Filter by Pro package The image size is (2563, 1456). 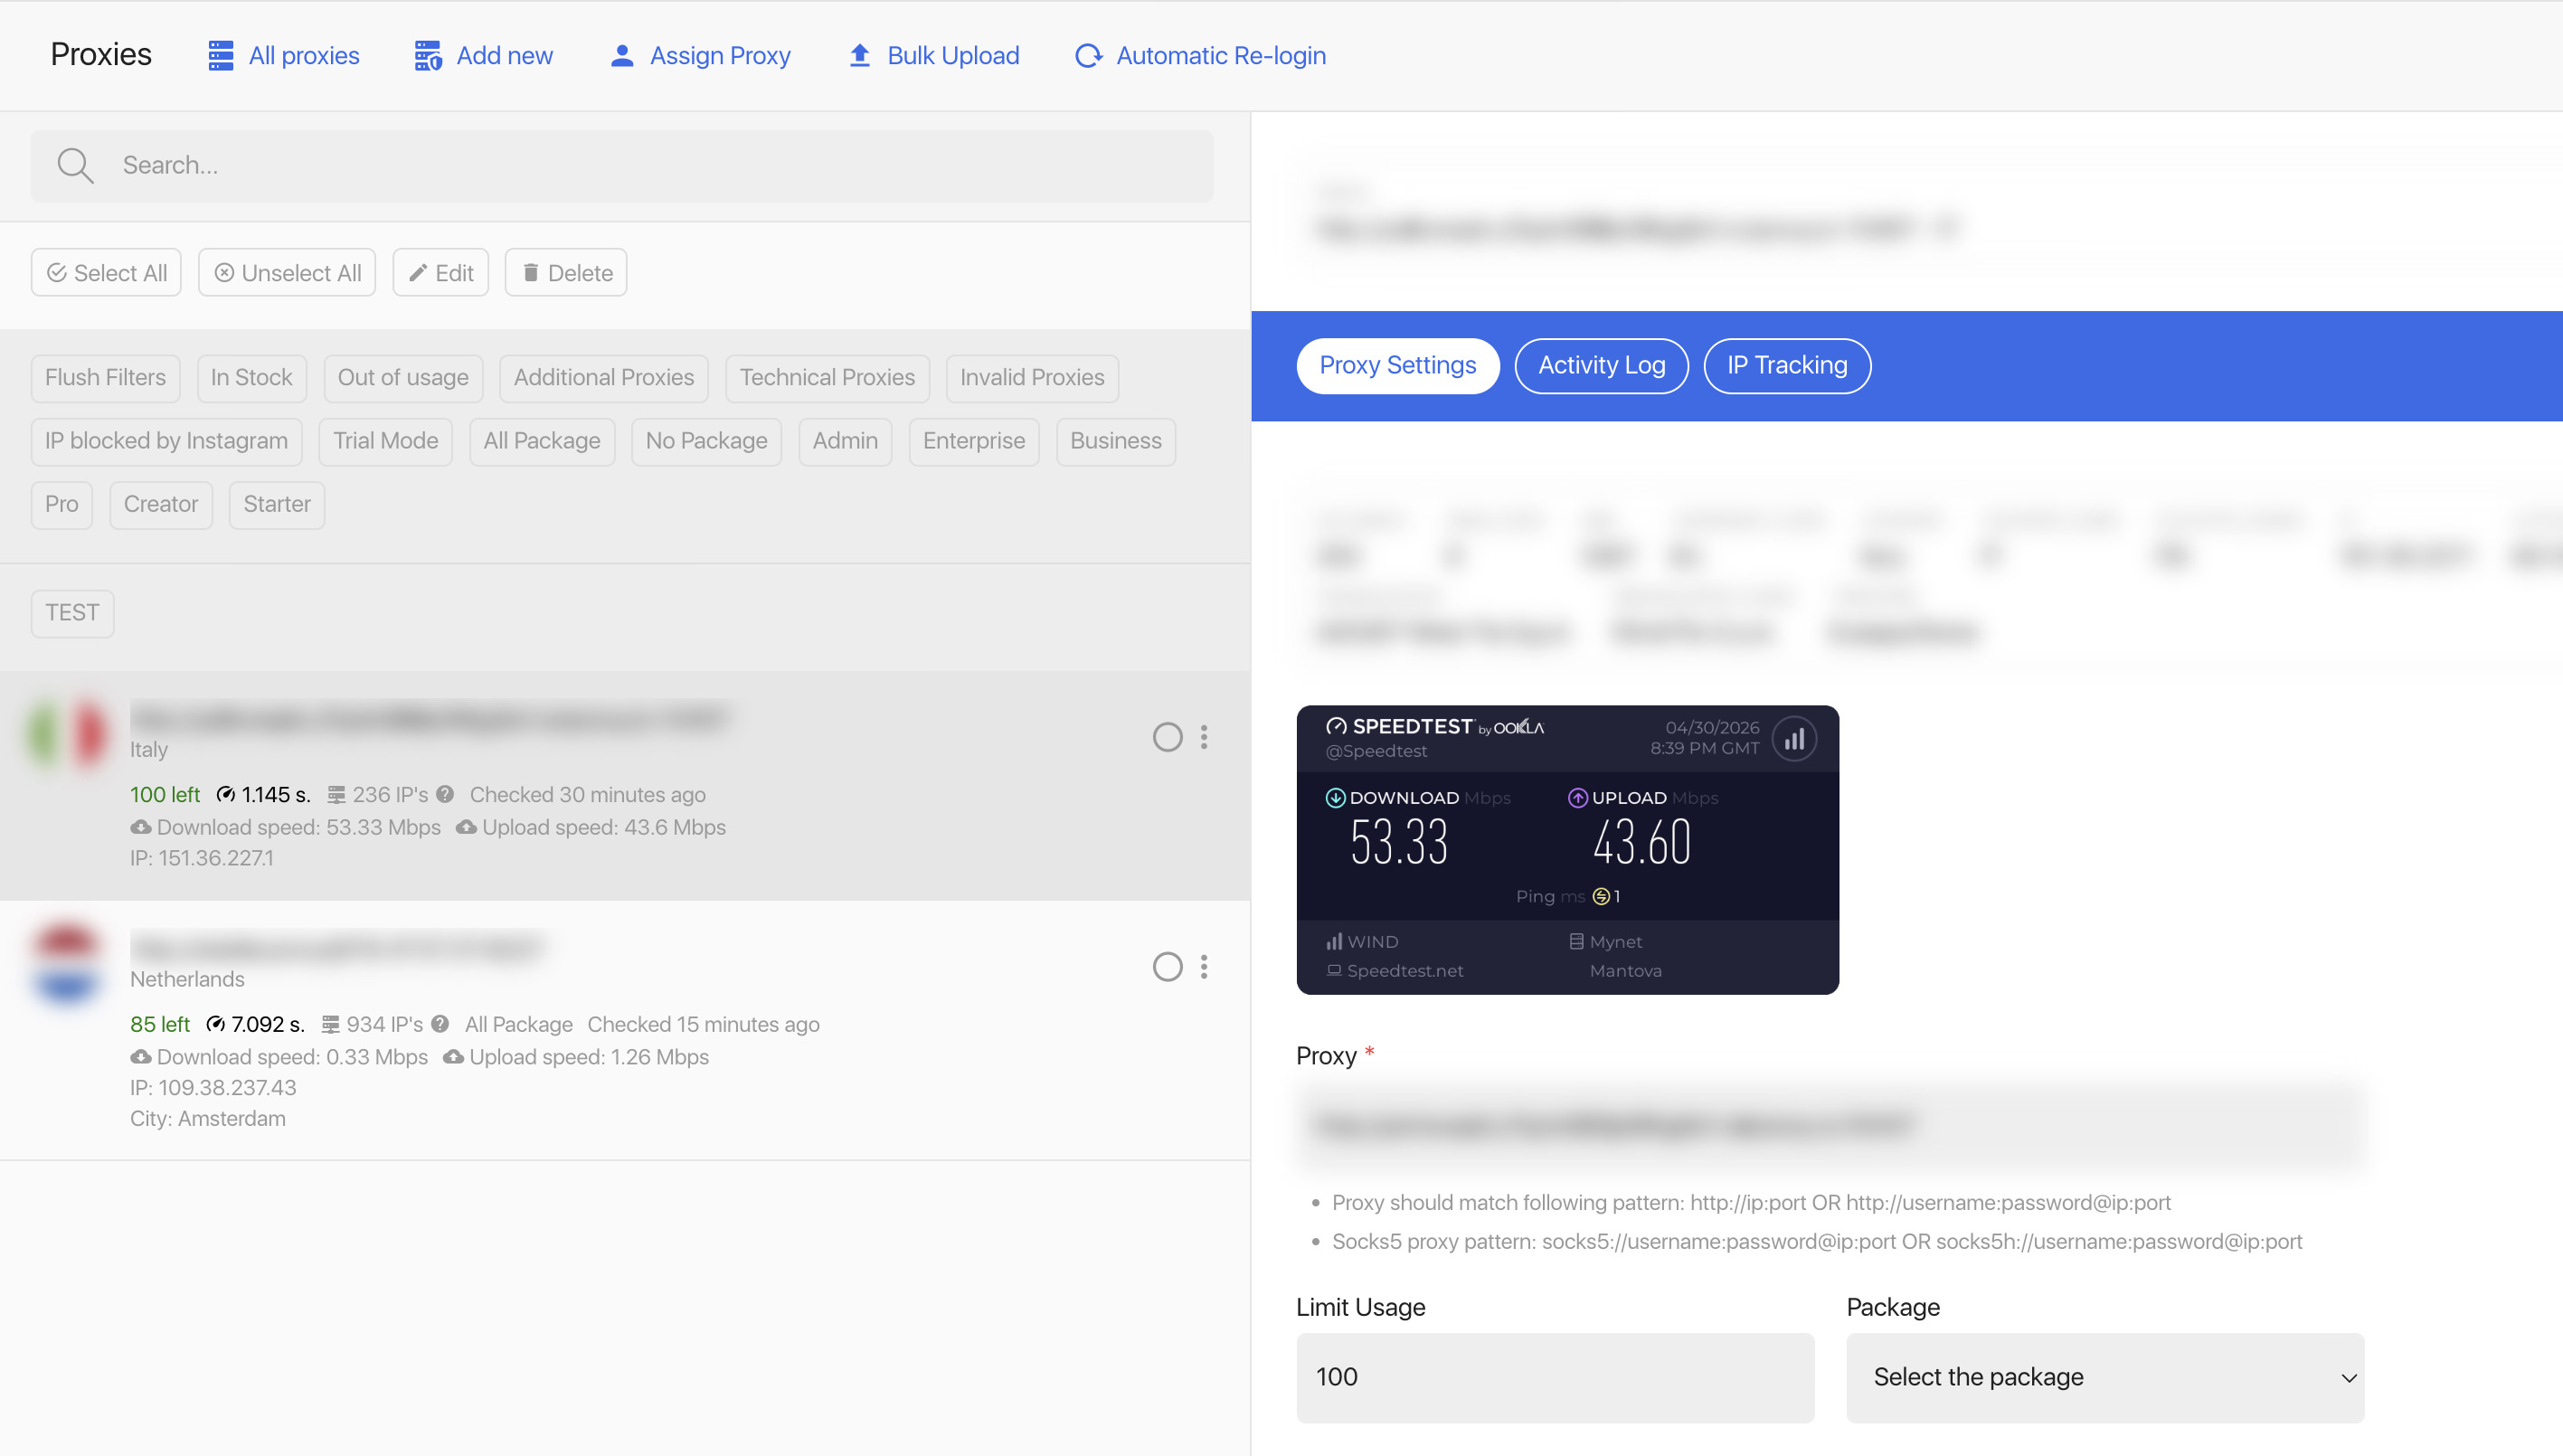(x=61, y=504)
